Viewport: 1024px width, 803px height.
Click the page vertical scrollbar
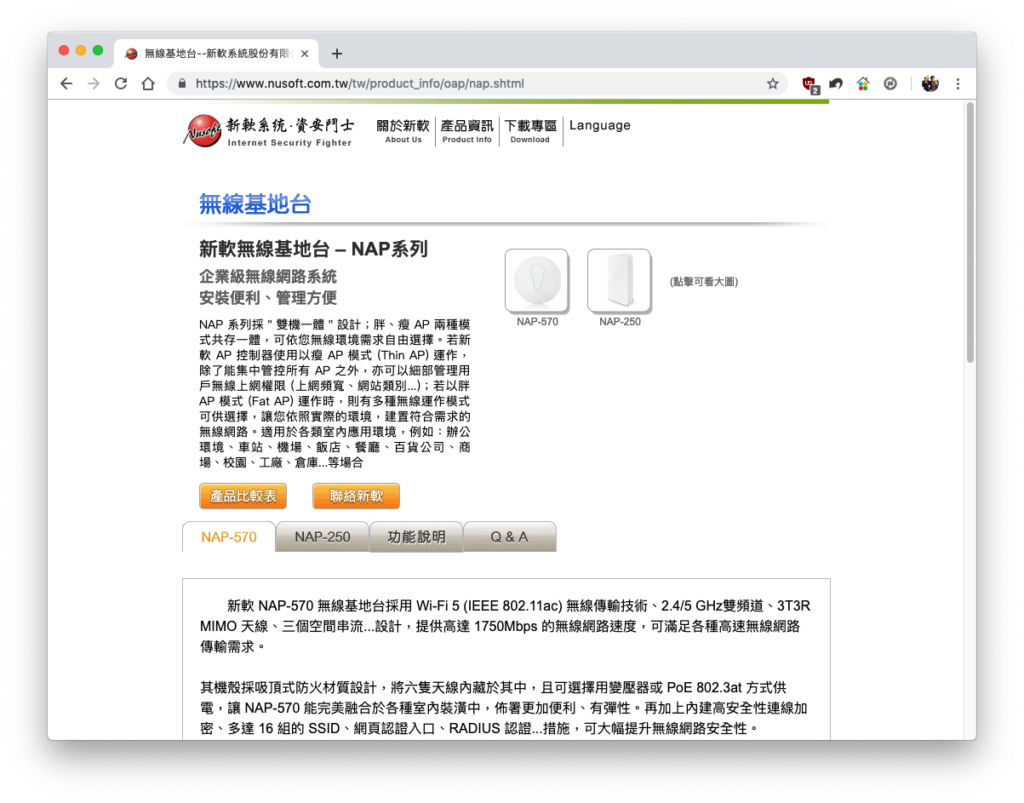pos(970,232)
